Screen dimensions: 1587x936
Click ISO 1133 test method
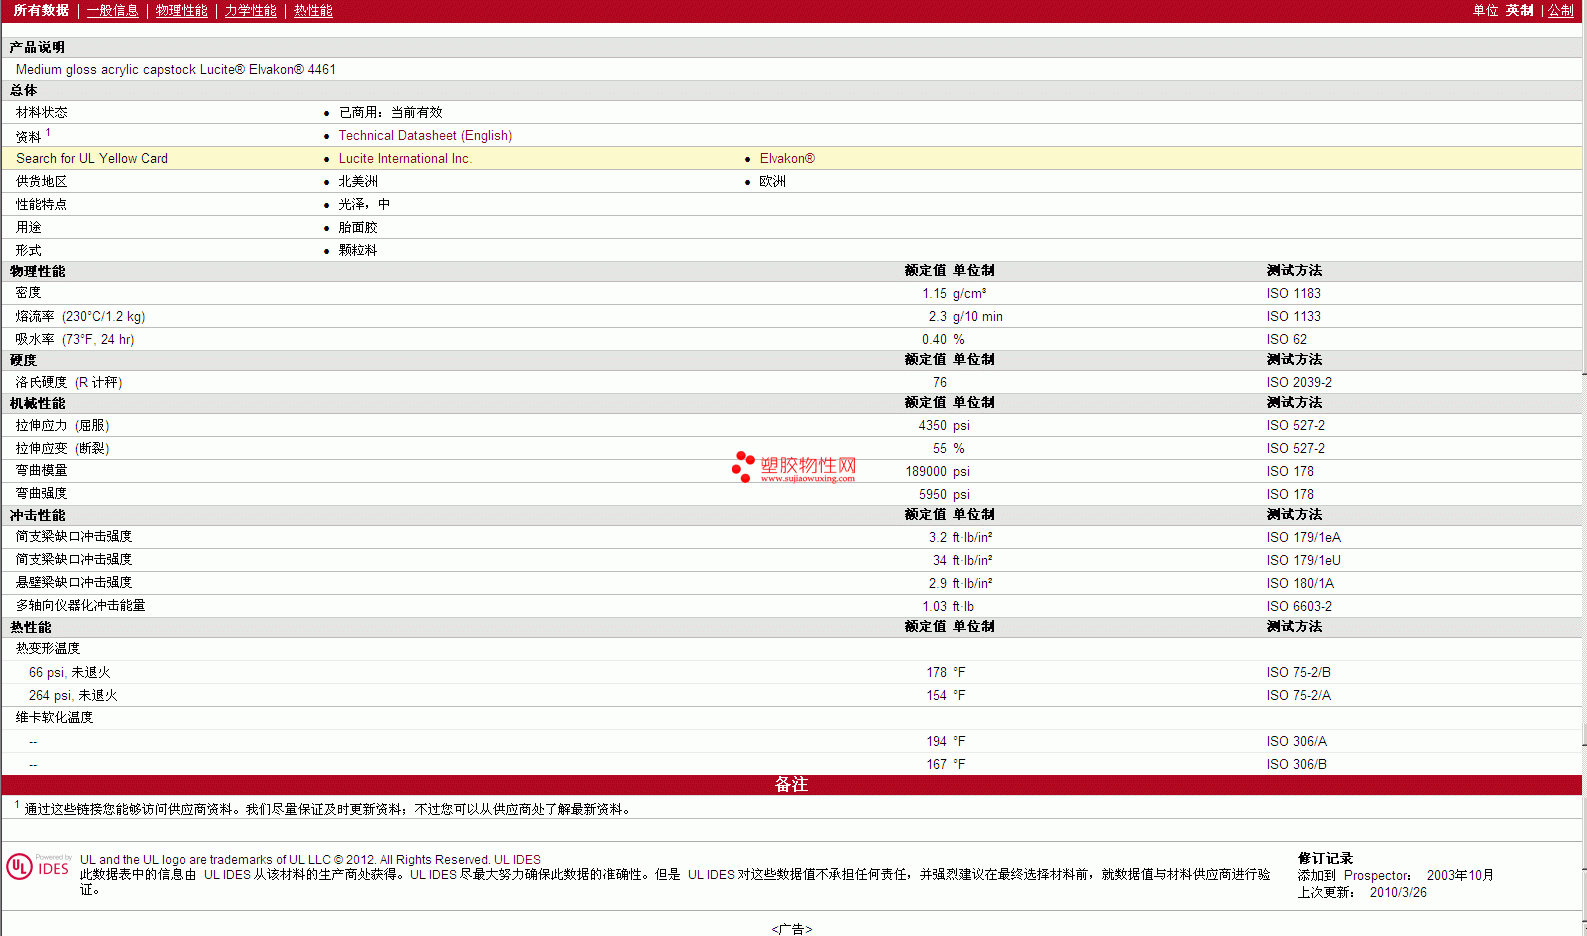(1293, 317)
